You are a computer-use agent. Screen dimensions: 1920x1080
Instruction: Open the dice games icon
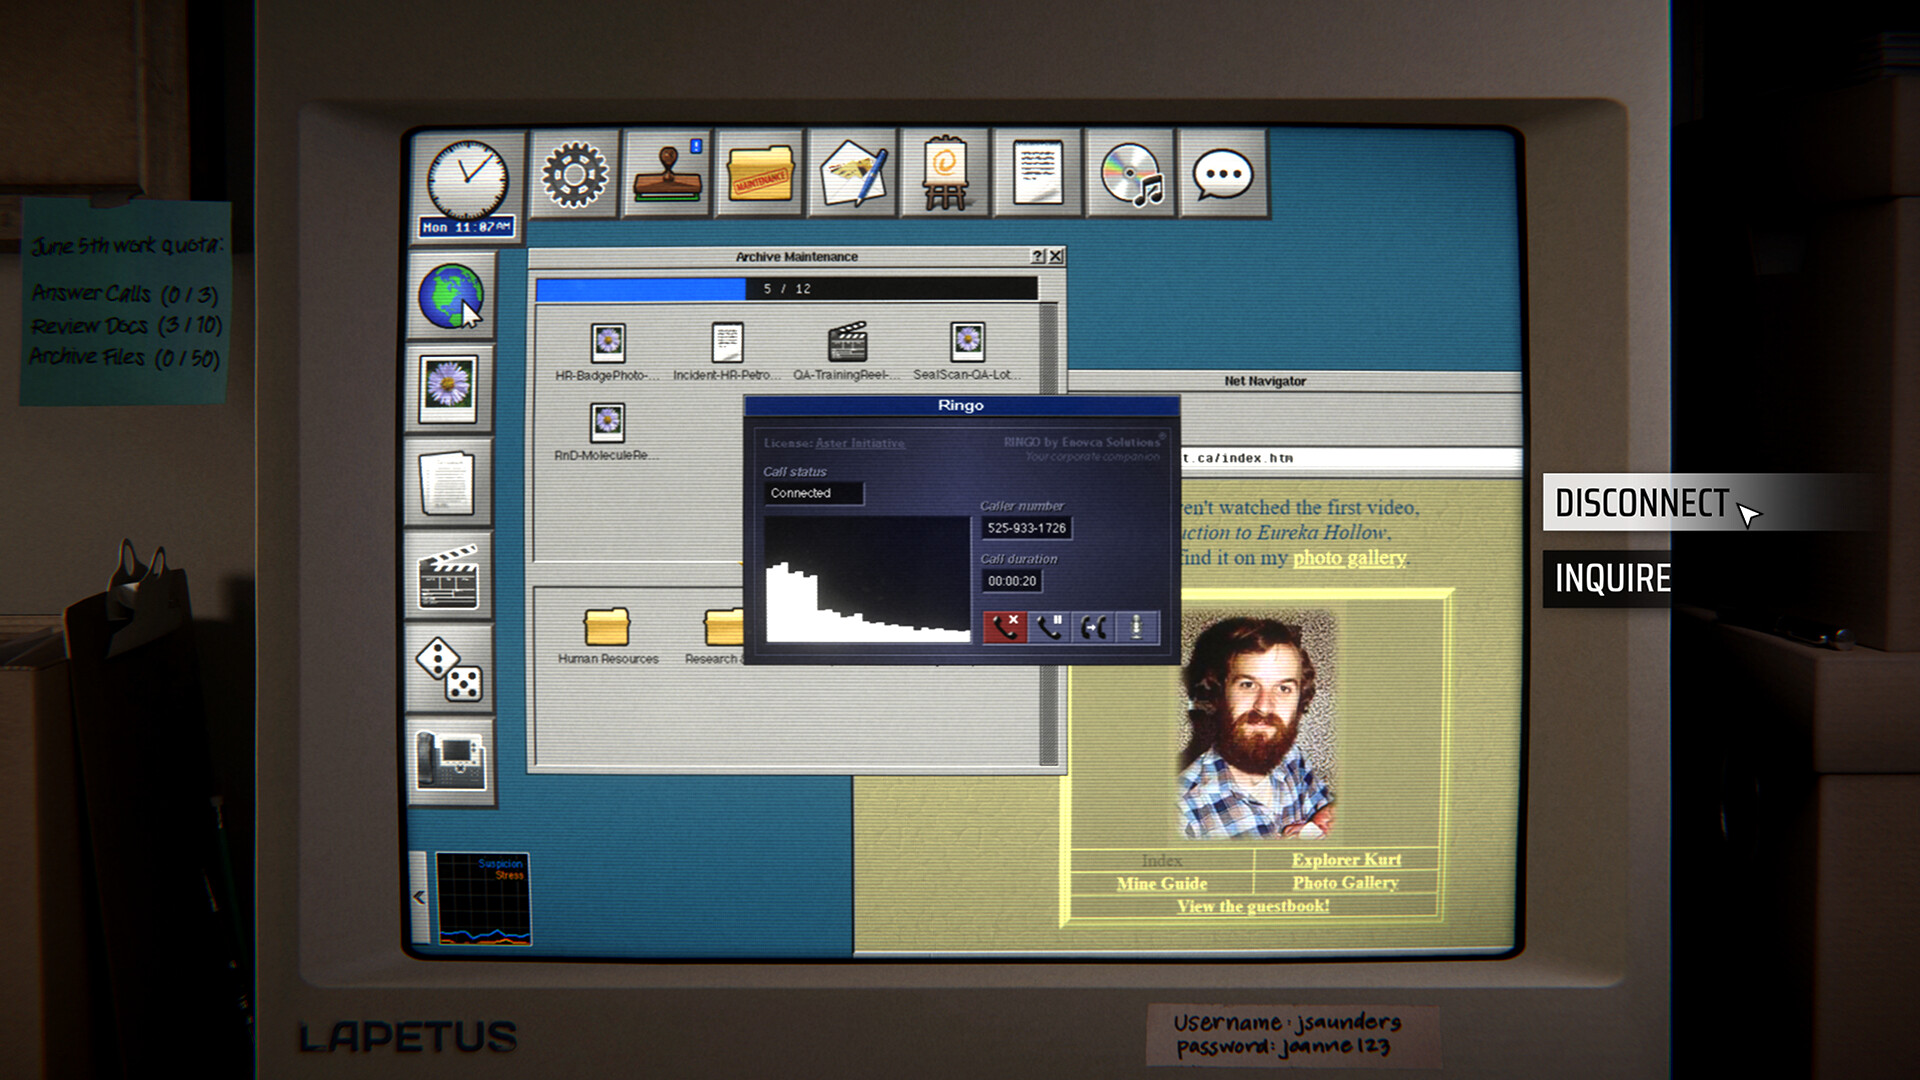(x=450, y=669)
